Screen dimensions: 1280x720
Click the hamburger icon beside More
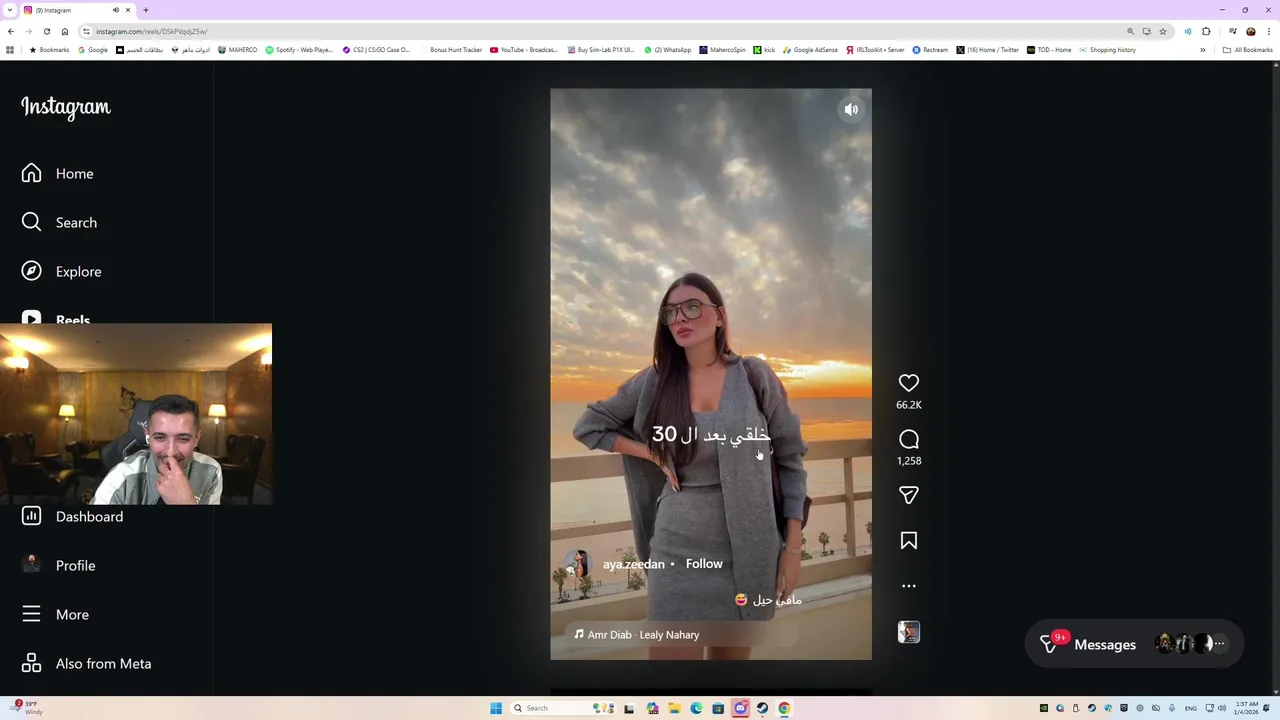32,614
